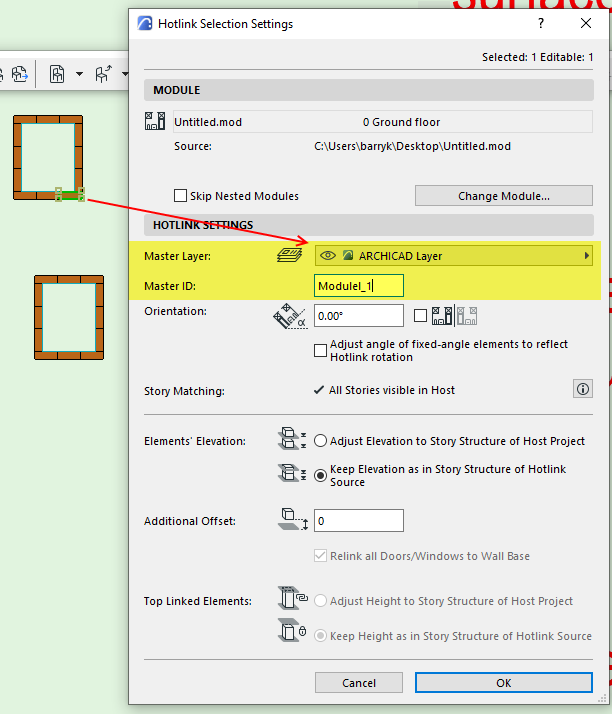Click the Orientation 0.00° field
This screenshot has height=714, width=612.
point(359,316)
